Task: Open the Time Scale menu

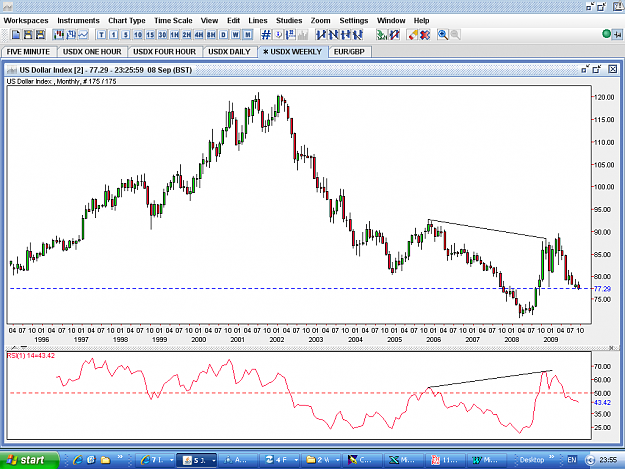Action: [x=173, y=20]
